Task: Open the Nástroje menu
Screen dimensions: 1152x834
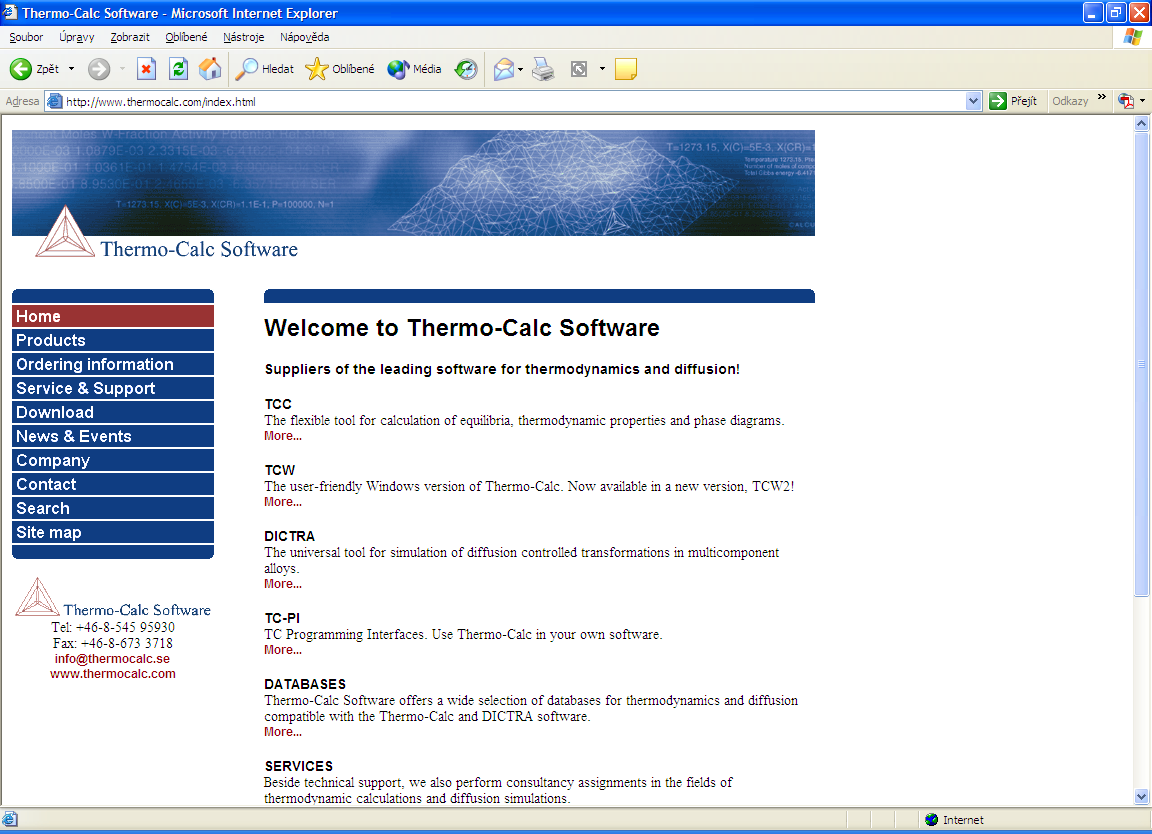Action: coord(243,37)
